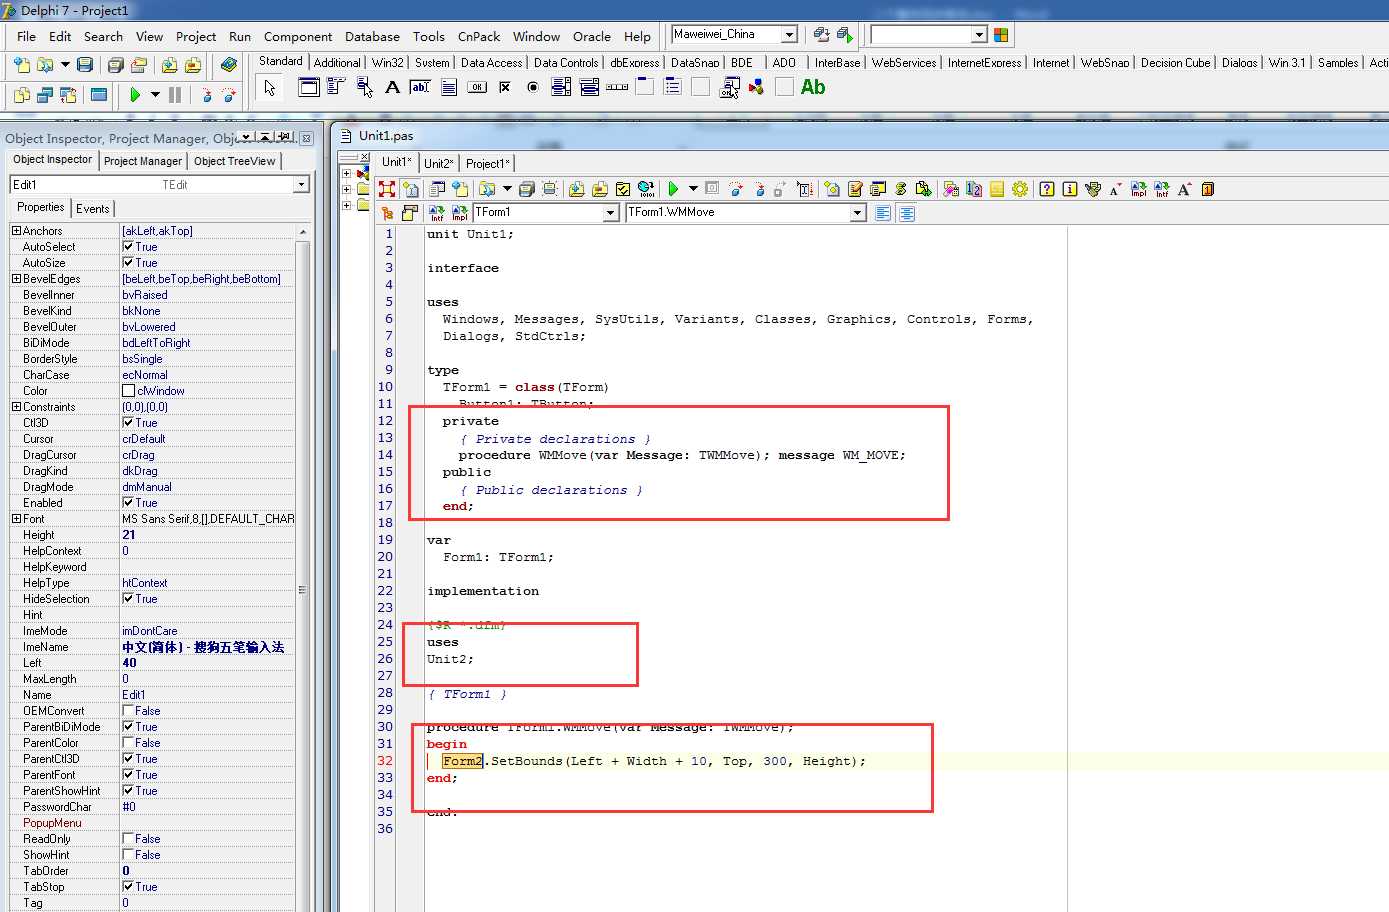This screenshot has height=912, width=1389.
Task: Pick the Label (A) component
Action: coord(393,88)
